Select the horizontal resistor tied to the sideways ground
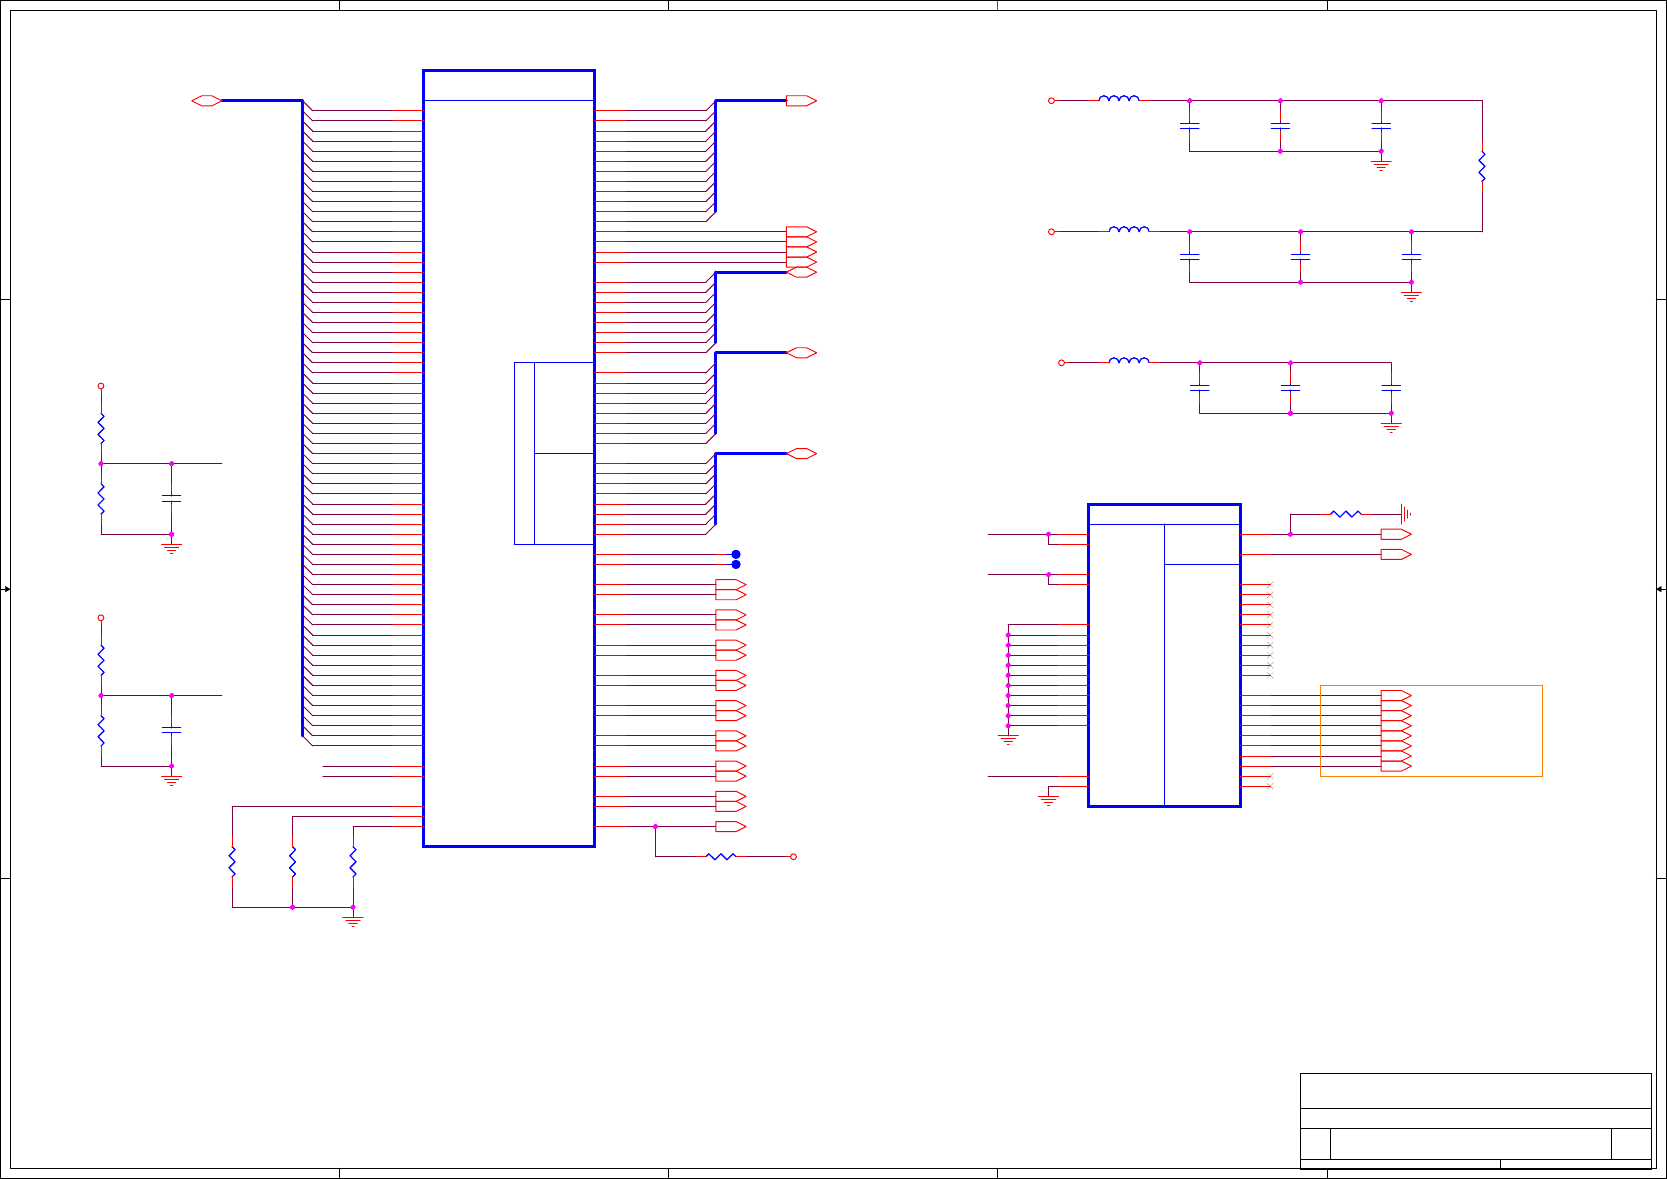Image resolution: width=1667 pixels, height=1179 pixels. tap(1346, 514)
